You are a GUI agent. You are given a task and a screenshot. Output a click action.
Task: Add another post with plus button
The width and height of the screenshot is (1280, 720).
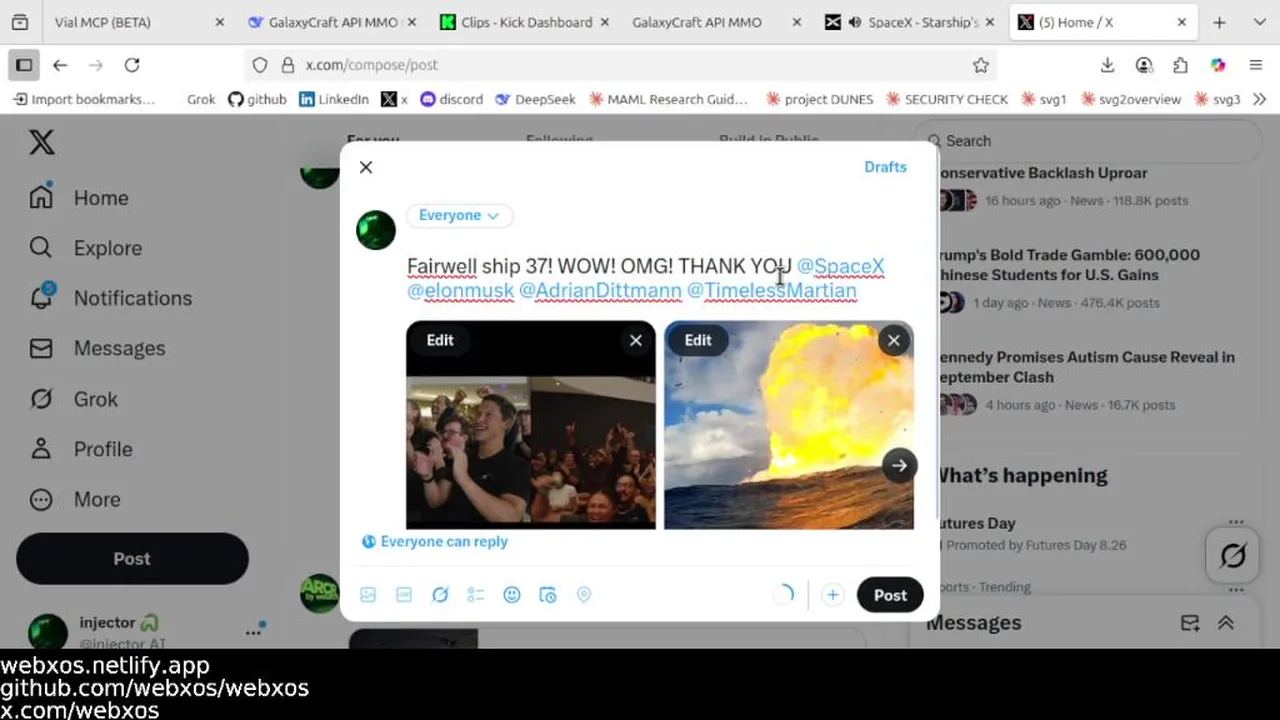(x=832, y=595)
